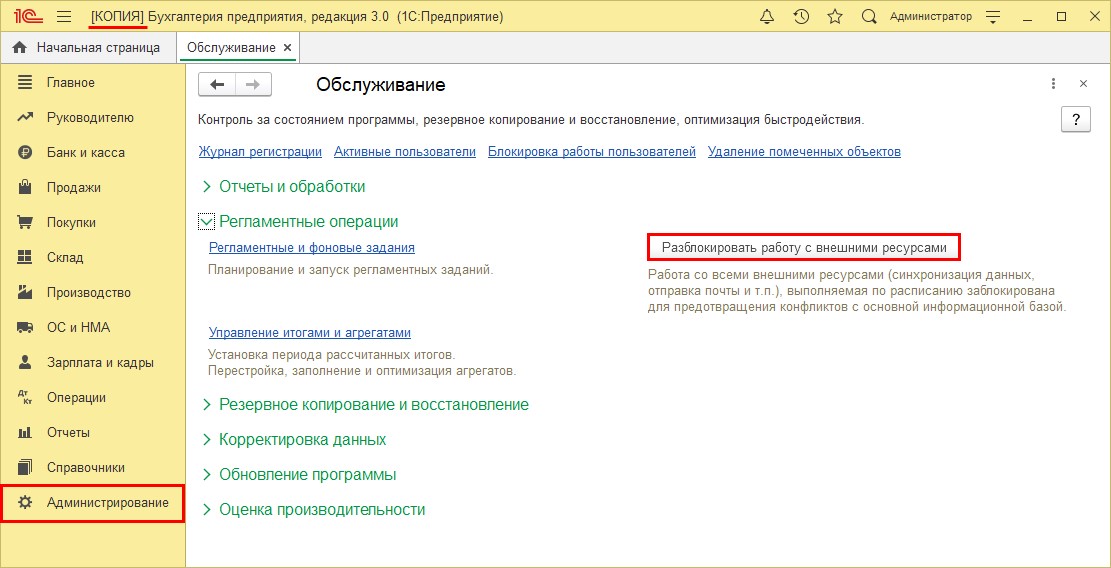Click Разблокировать работу с внешними ресурсами

point(803,246)
